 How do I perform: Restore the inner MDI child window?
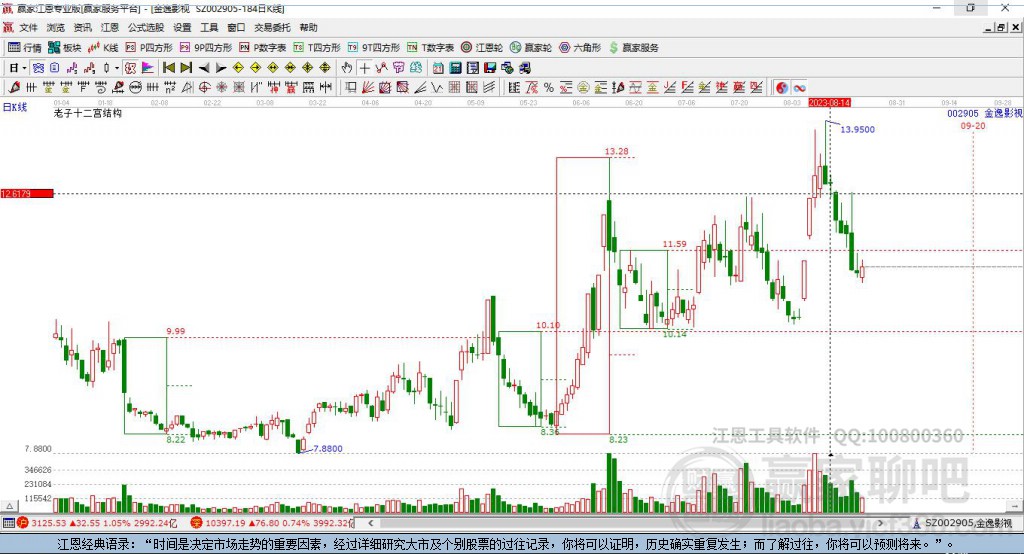click(1001, 27)
